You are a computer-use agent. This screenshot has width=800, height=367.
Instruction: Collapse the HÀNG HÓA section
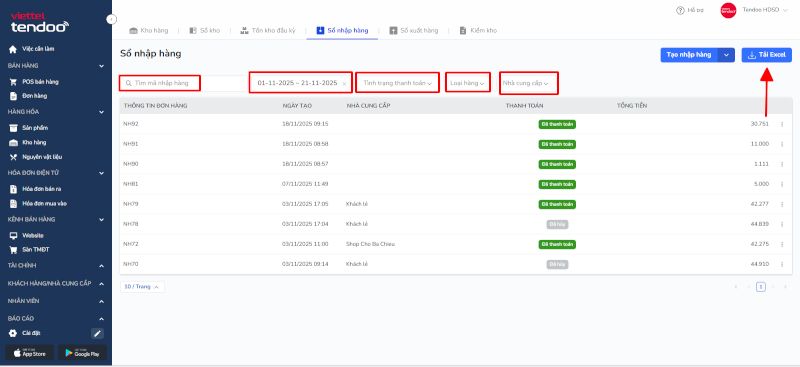tap(102, 111)
